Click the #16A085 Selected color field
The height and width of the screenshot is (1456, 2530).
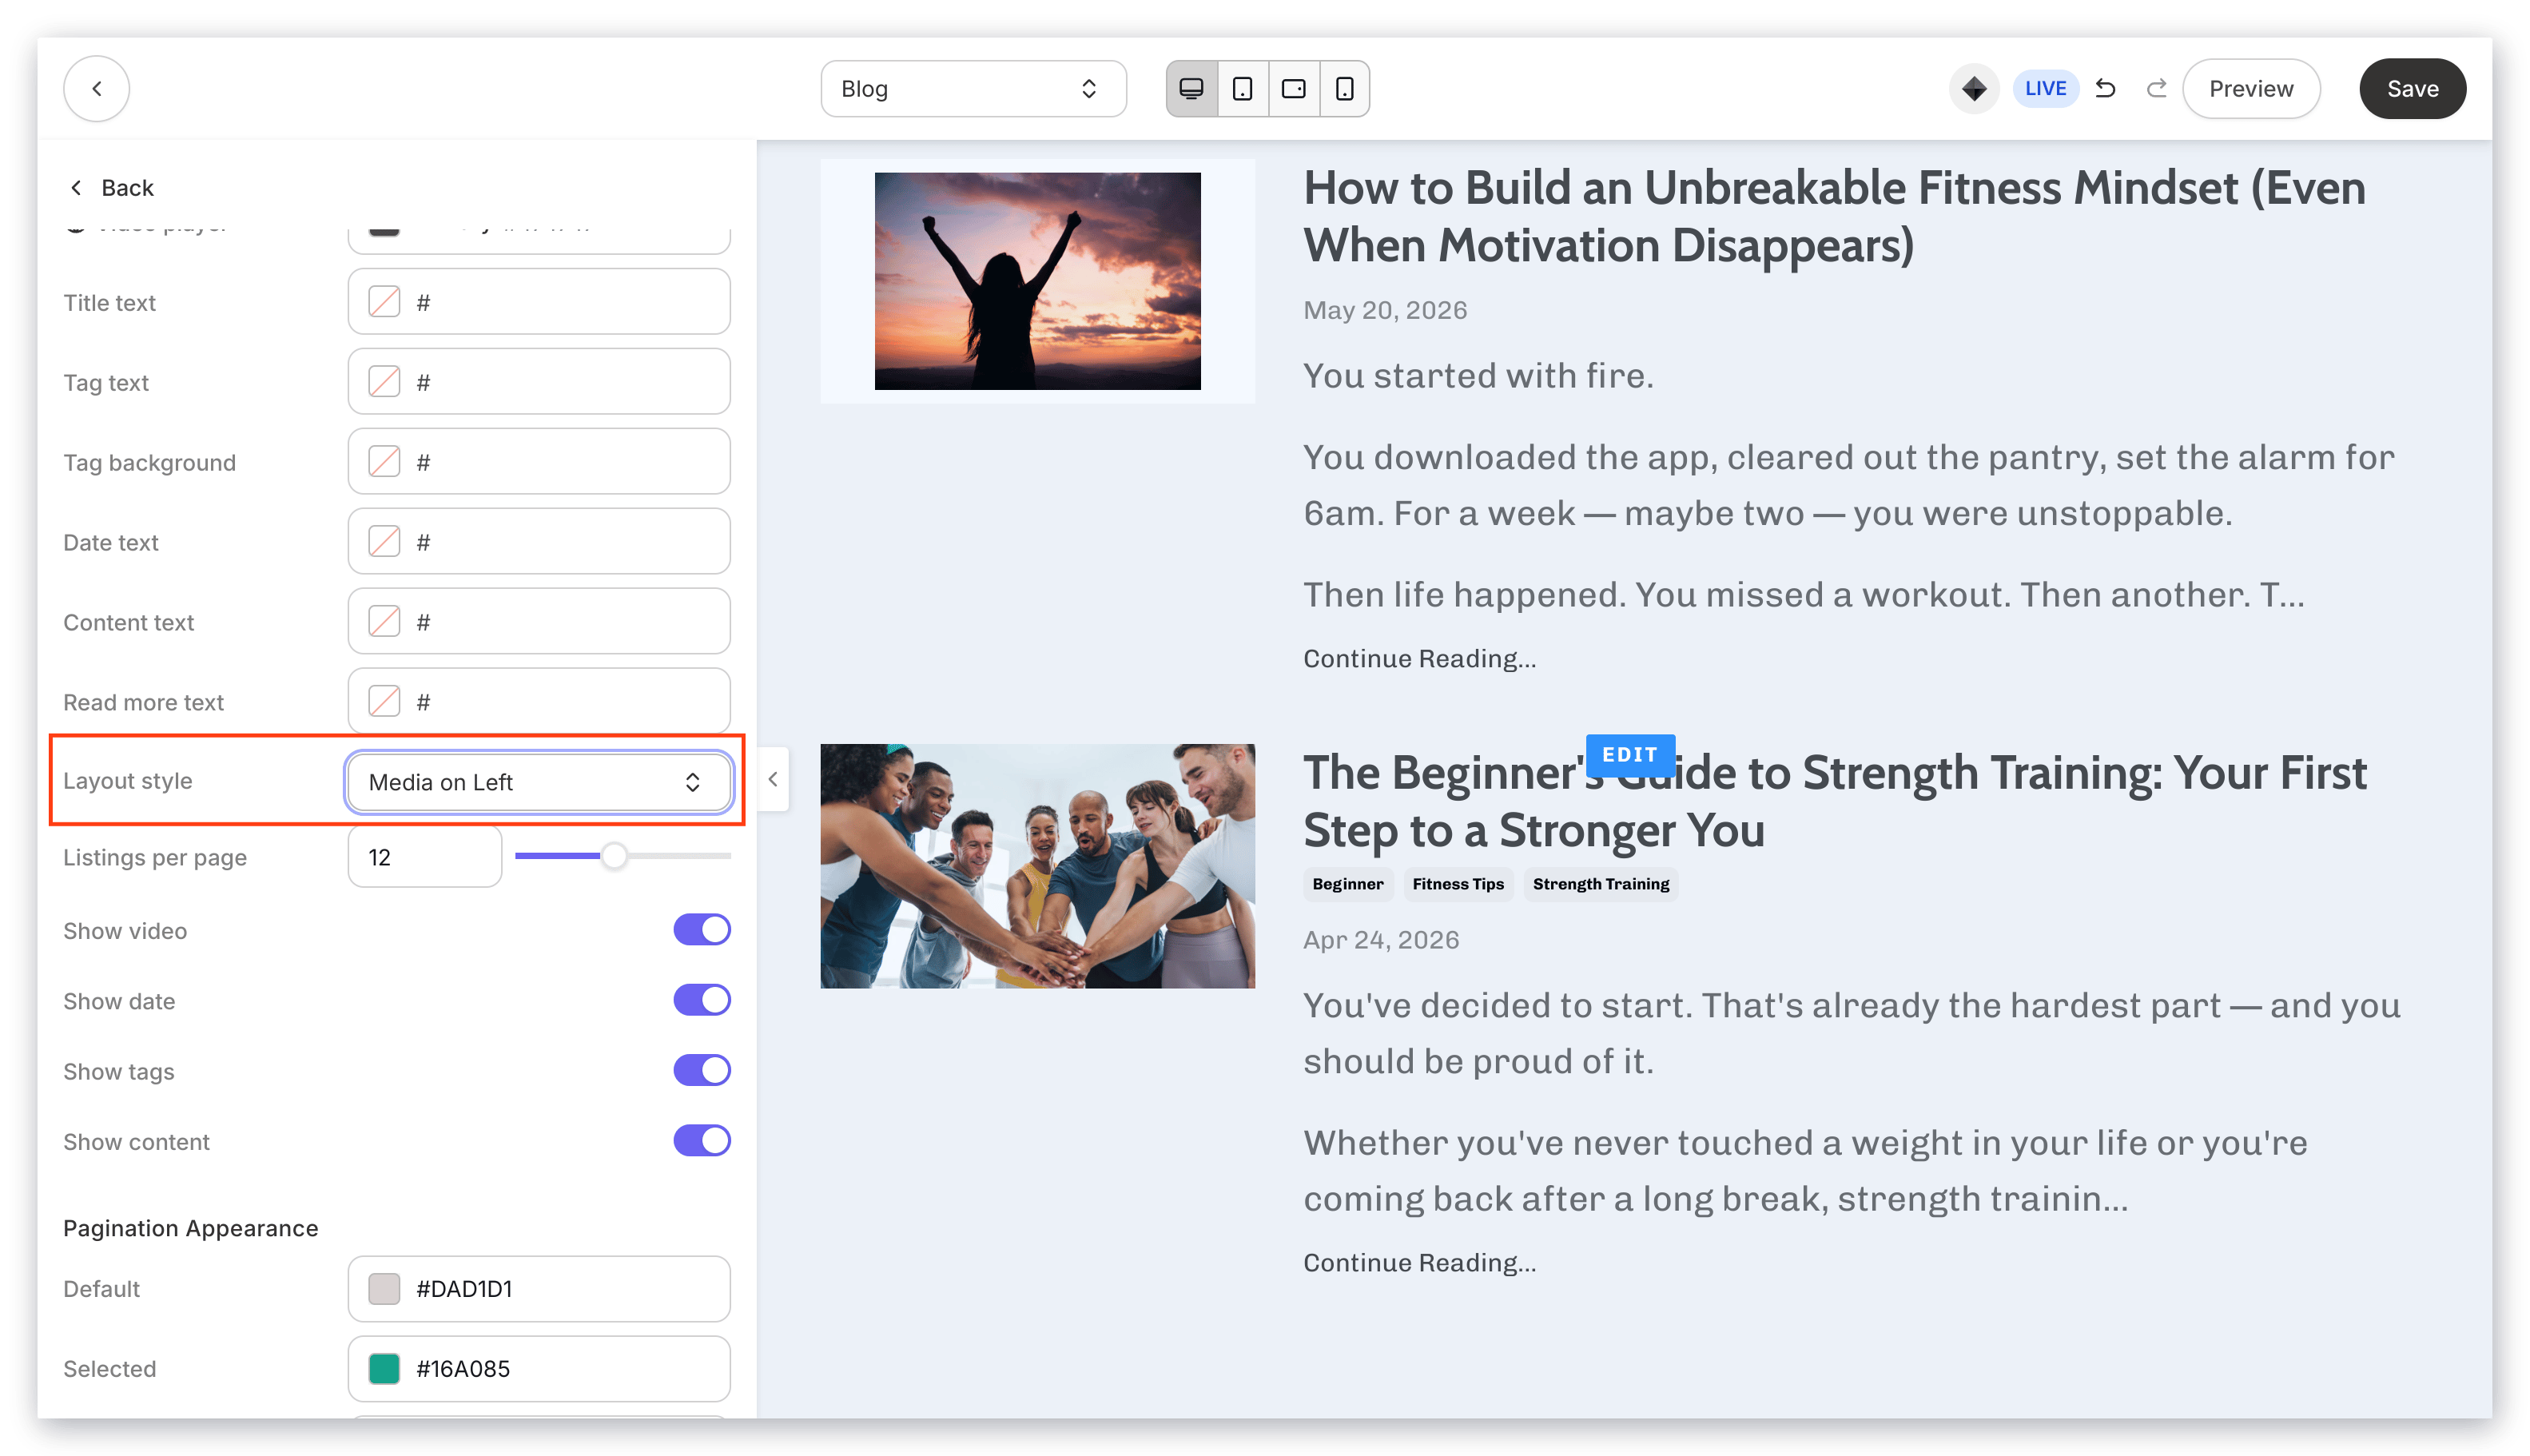(538, 1369)
